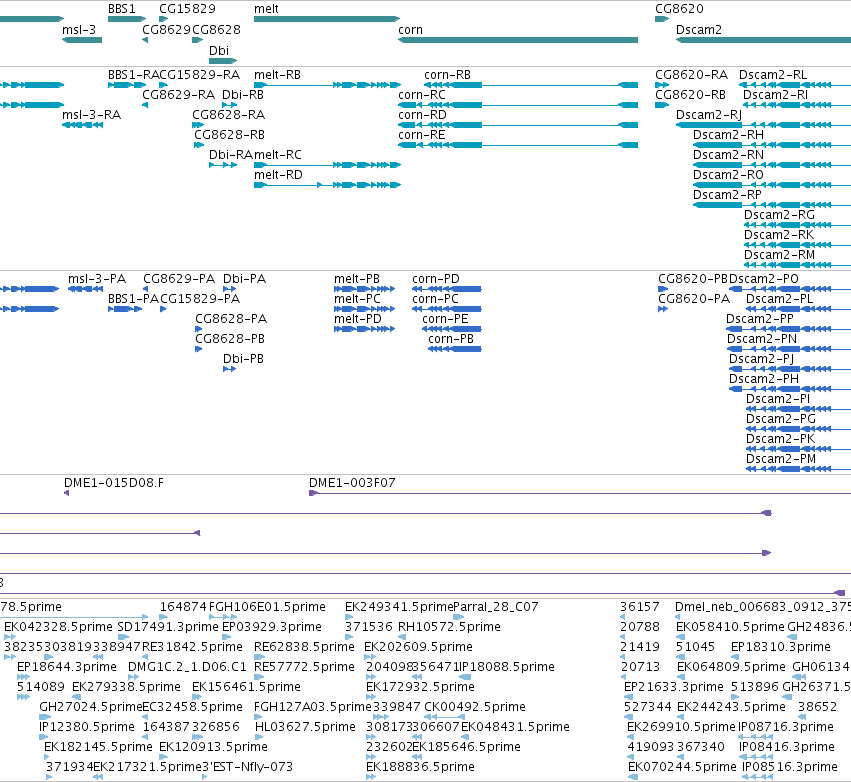Select the CG8628-RB transcript label

point(230,135)
